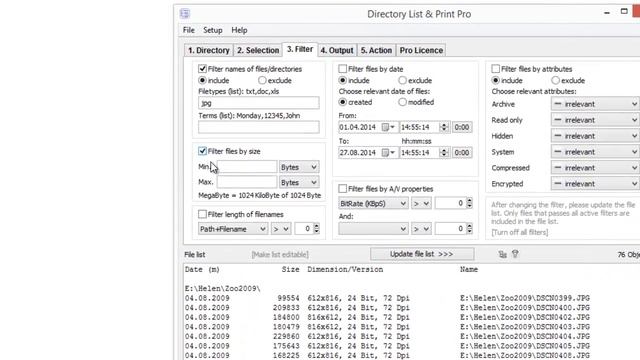The height and width of the screenshot is (360, 640).
Task: Click file row DSCN0399.JPG
Action: [x=387, y=298]
